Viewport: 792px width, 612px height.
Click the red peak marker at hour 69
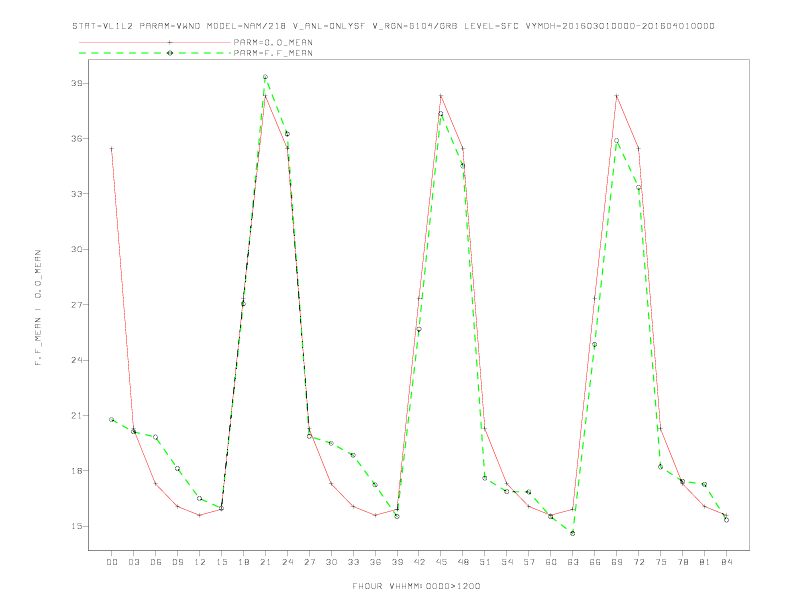click(x=617, y=96)
